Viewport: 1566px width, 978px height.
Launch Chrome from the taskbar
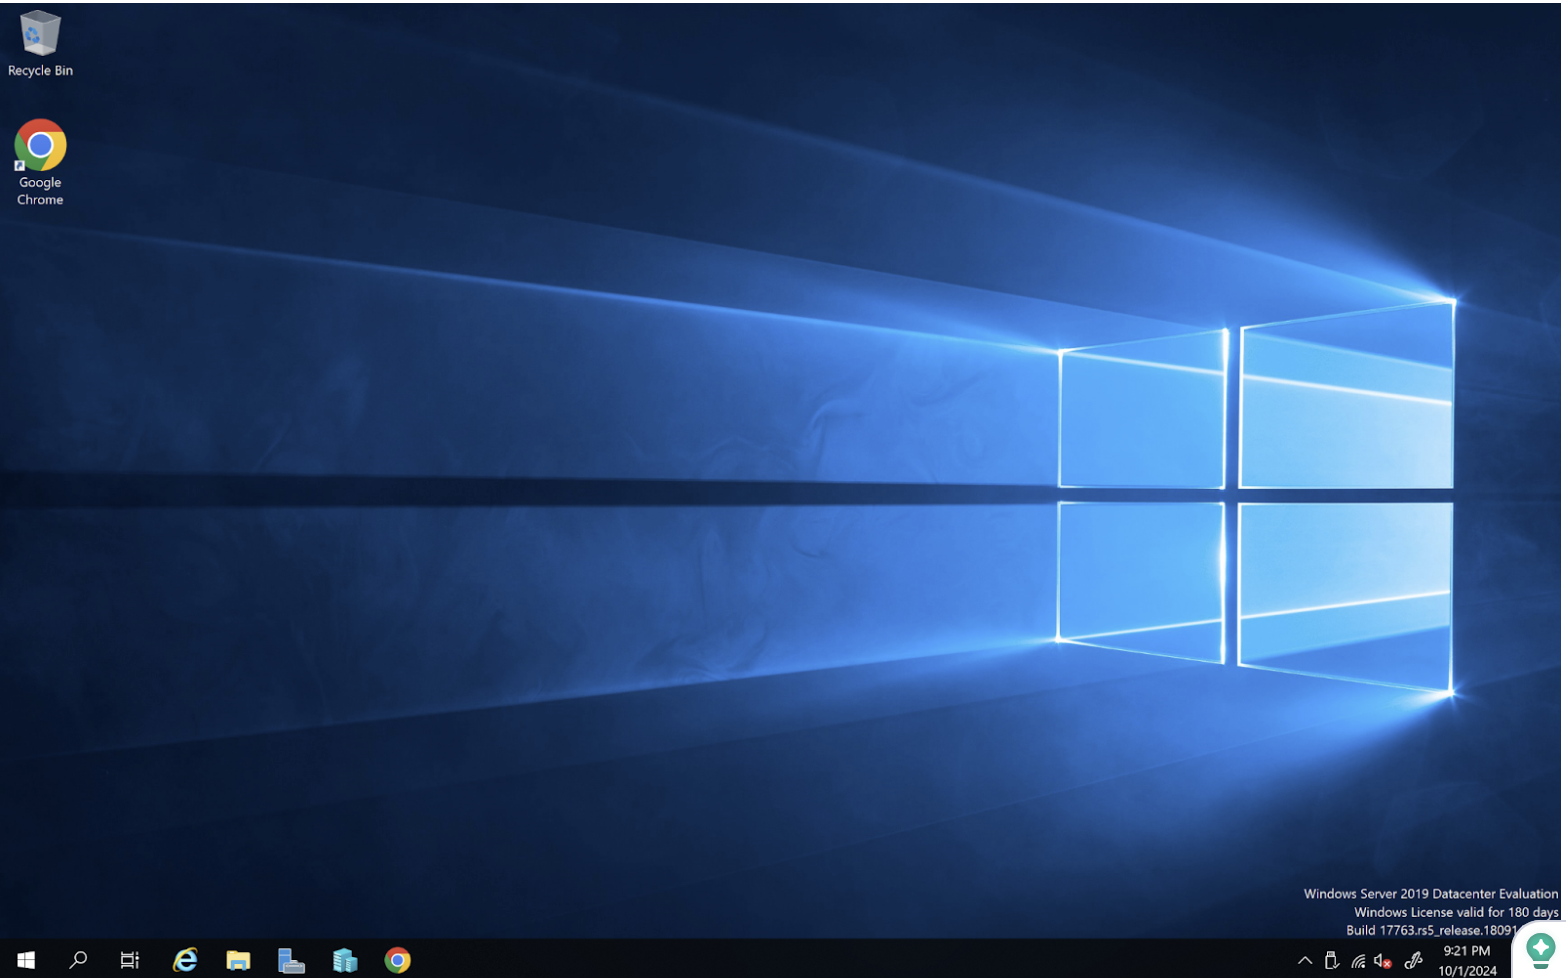[x=398, y=960]
